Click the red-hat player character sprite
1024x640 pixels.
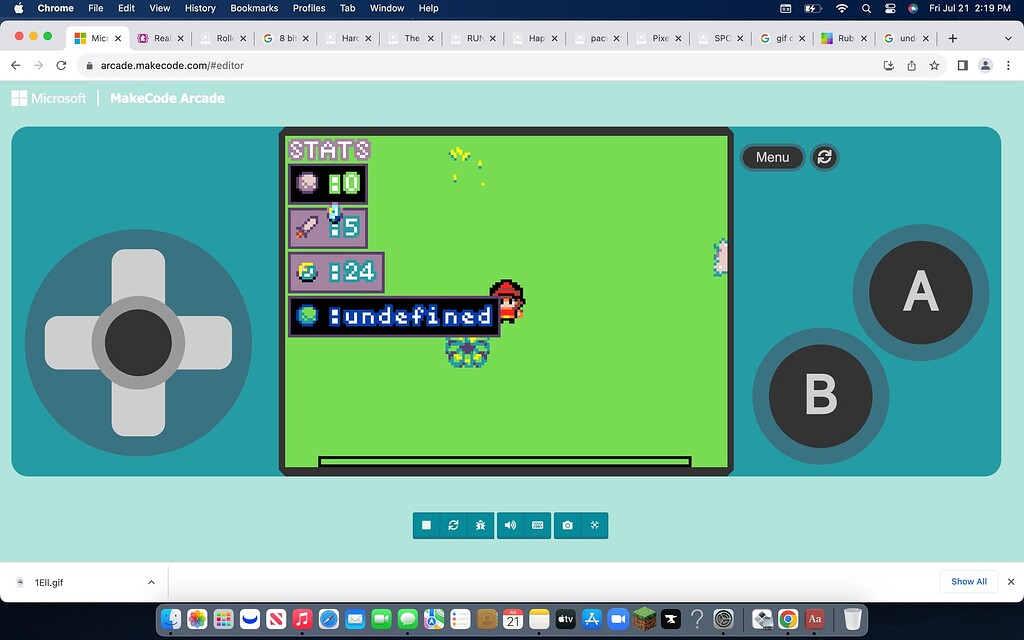click(x=508, y=301)
